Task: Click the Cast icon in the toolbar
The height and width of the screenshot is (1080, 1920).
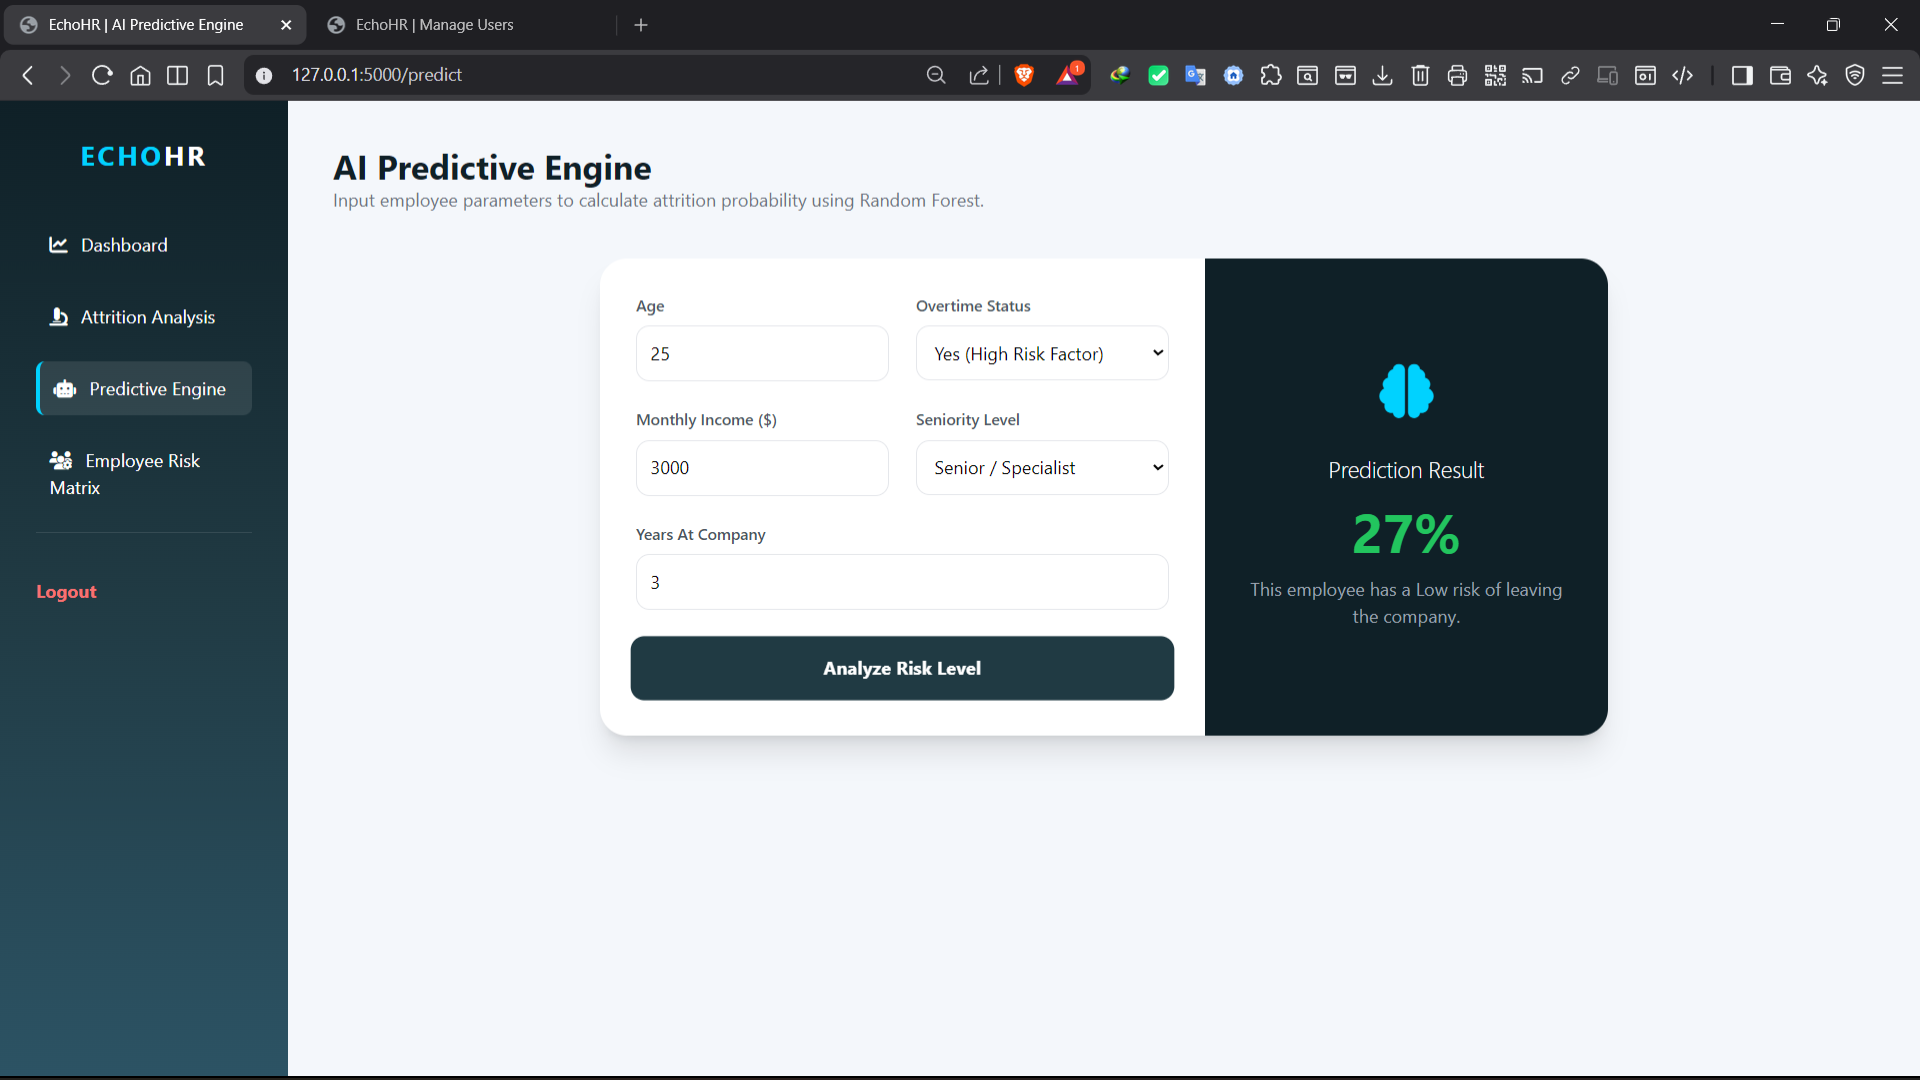Action: pos(1532,75)
